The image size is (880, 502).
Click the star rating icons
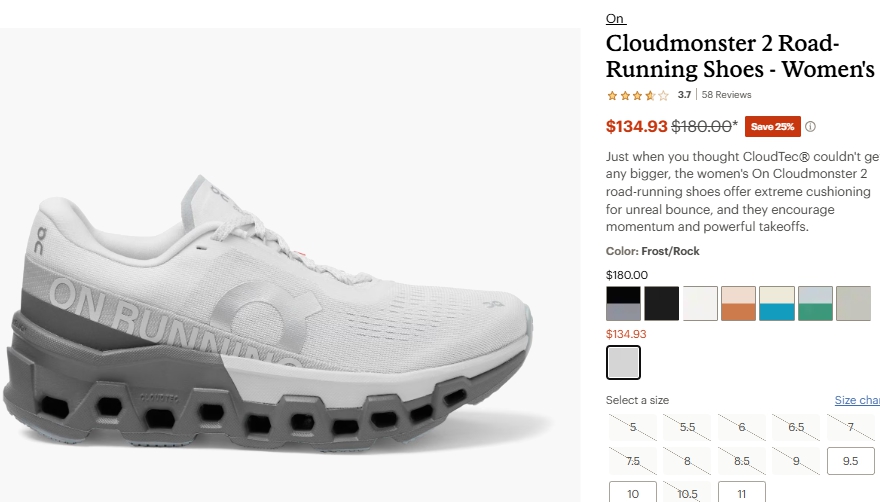[x=638, y=95]
